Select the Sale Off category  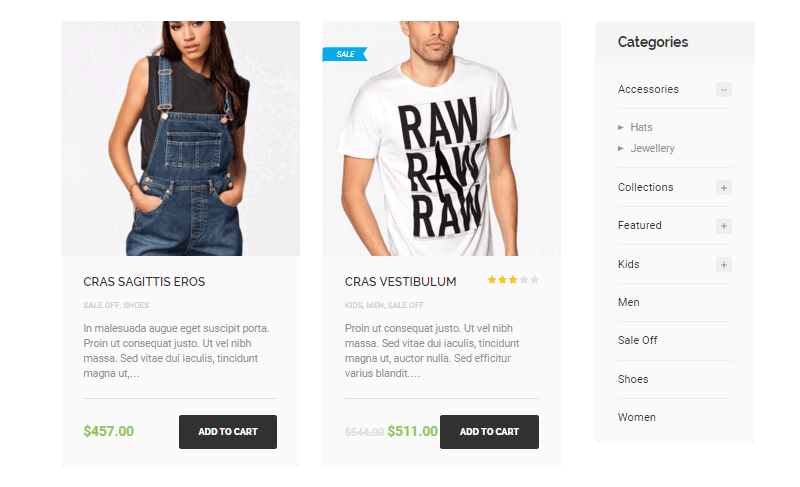pyautogui.click(x=637, y=340)
